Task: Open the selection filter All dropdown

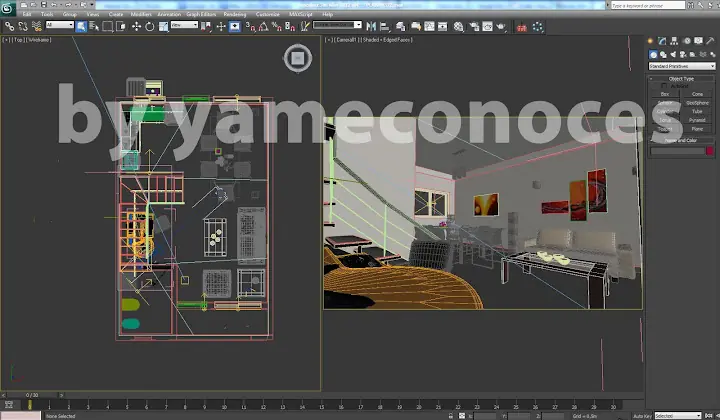Action: click(60, 25)
